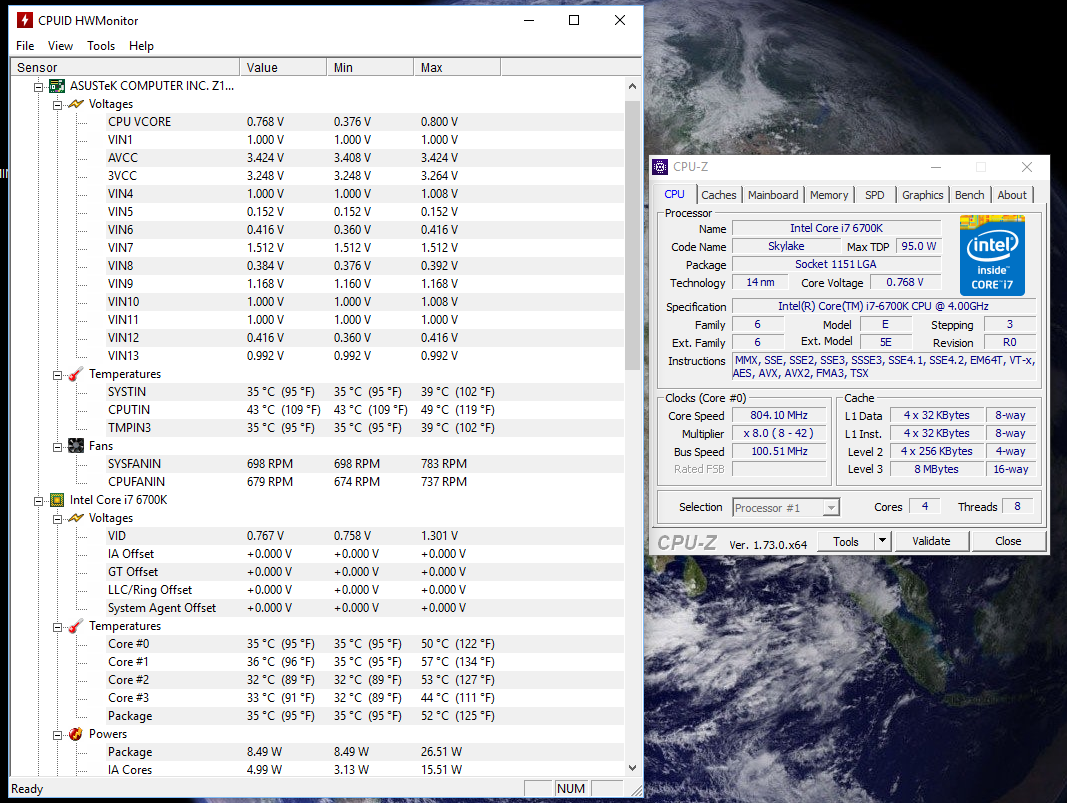
Task: Open the Help menu in HWMonitor
Action: pyautogui.click(x=142, y=46)
